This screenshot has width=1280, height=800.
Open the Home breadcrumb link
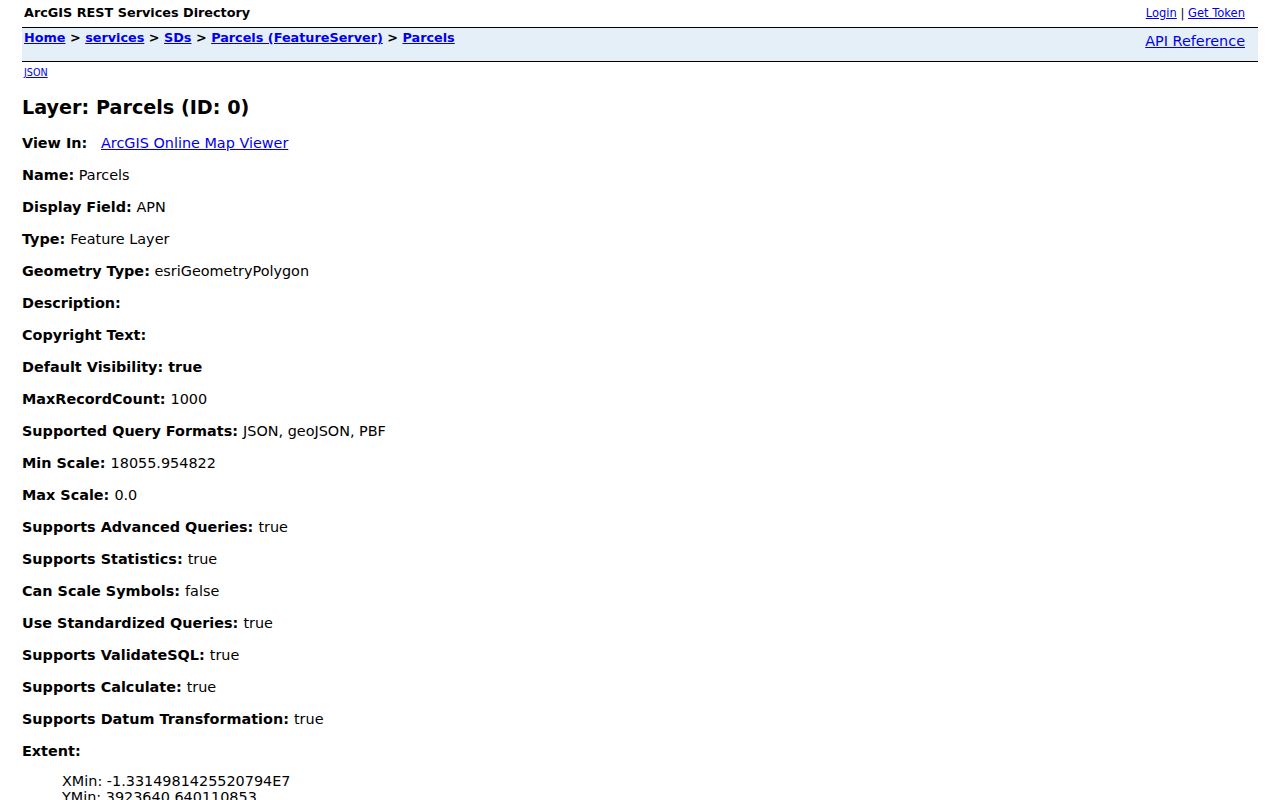[x=45, y=38]
